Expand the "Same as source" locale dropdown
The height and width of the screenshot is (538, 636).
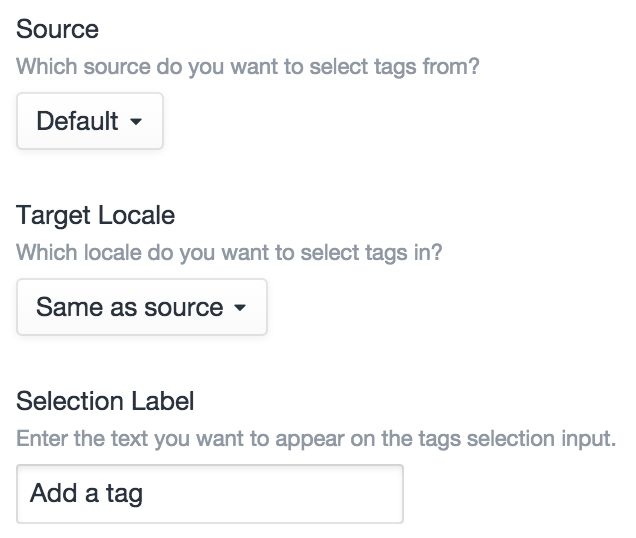(x=141, y=307)
